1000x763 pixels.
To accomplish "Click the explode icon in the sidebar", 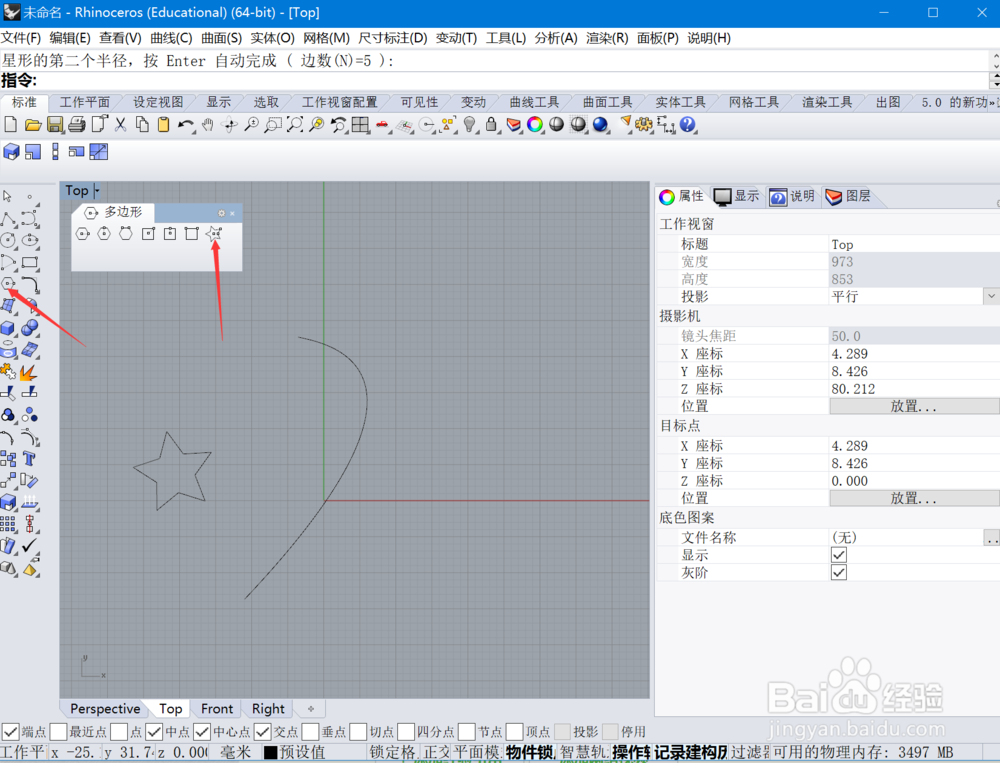I will tap(29, 371).
